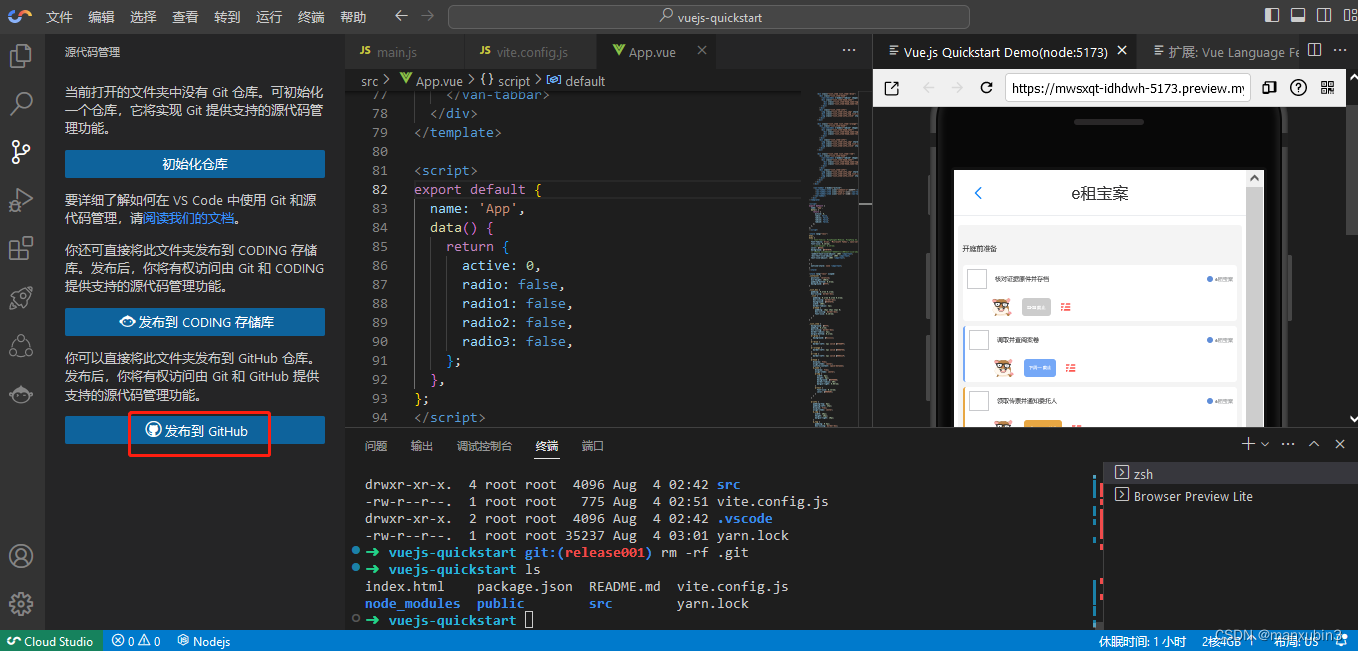Open more actions for preview editor group

tap(1340, 50)
